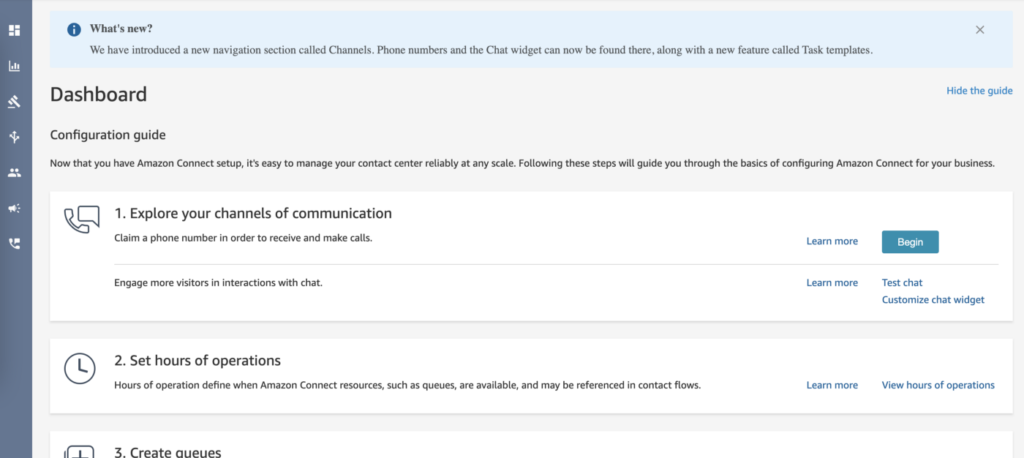Image resolution: width=1024 pixels, height=458 pixels.
Task: Hide the guide
Action: [980, 91]
